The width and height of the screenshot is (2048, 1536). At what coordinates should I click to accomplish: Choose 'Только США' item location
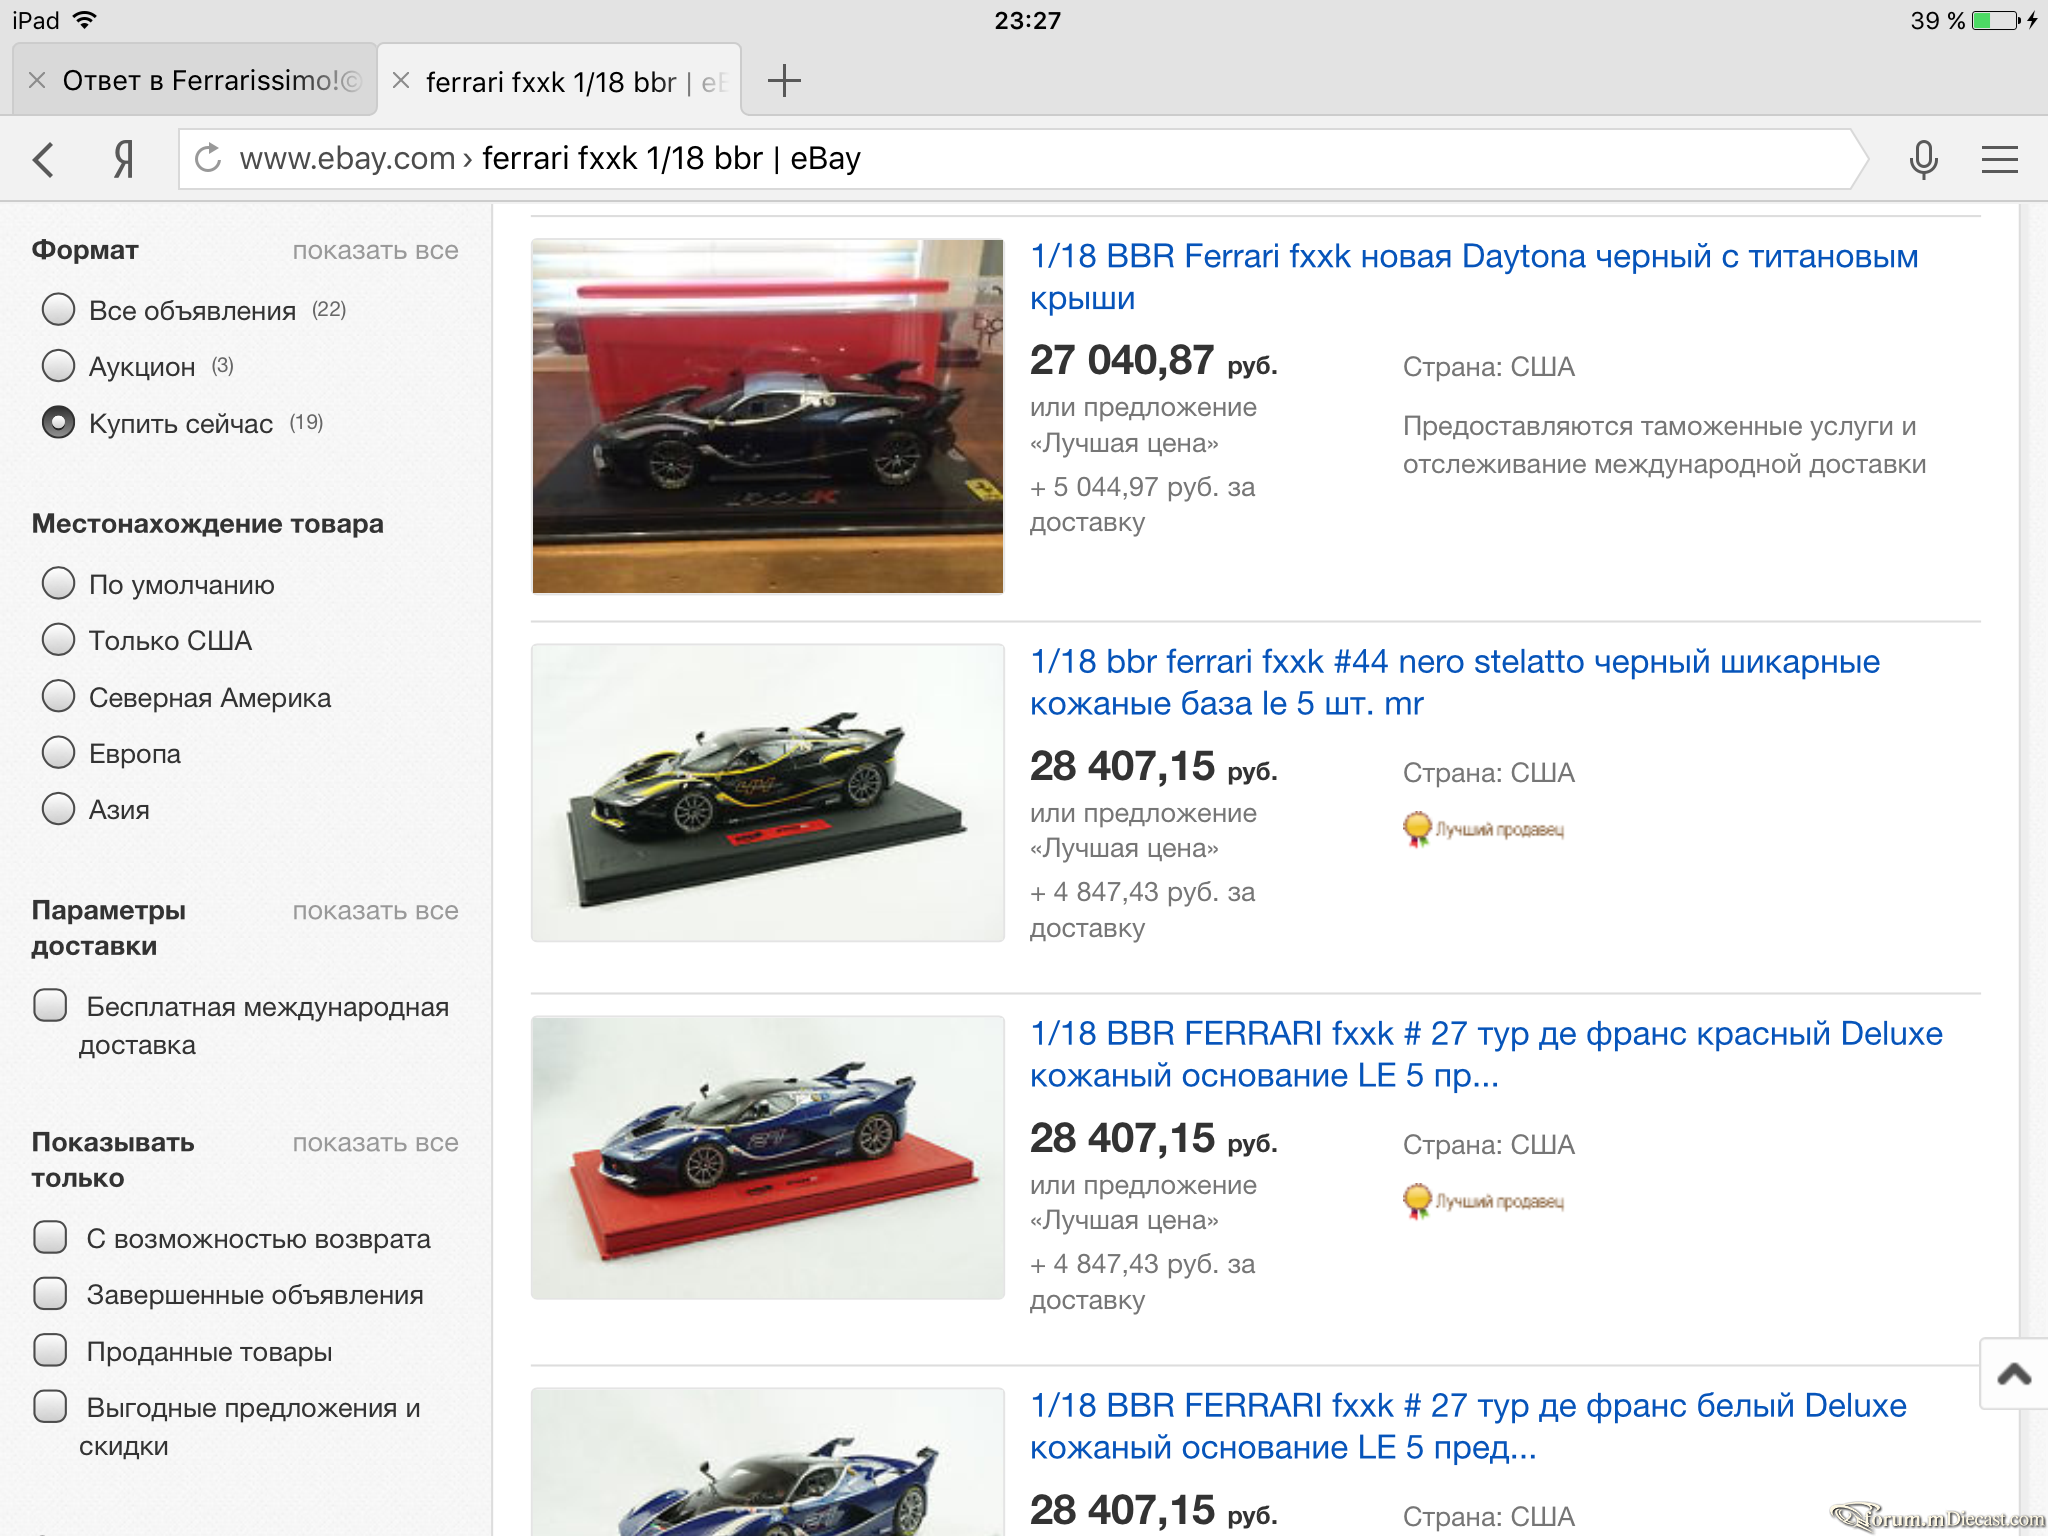[x=59, y=640]
